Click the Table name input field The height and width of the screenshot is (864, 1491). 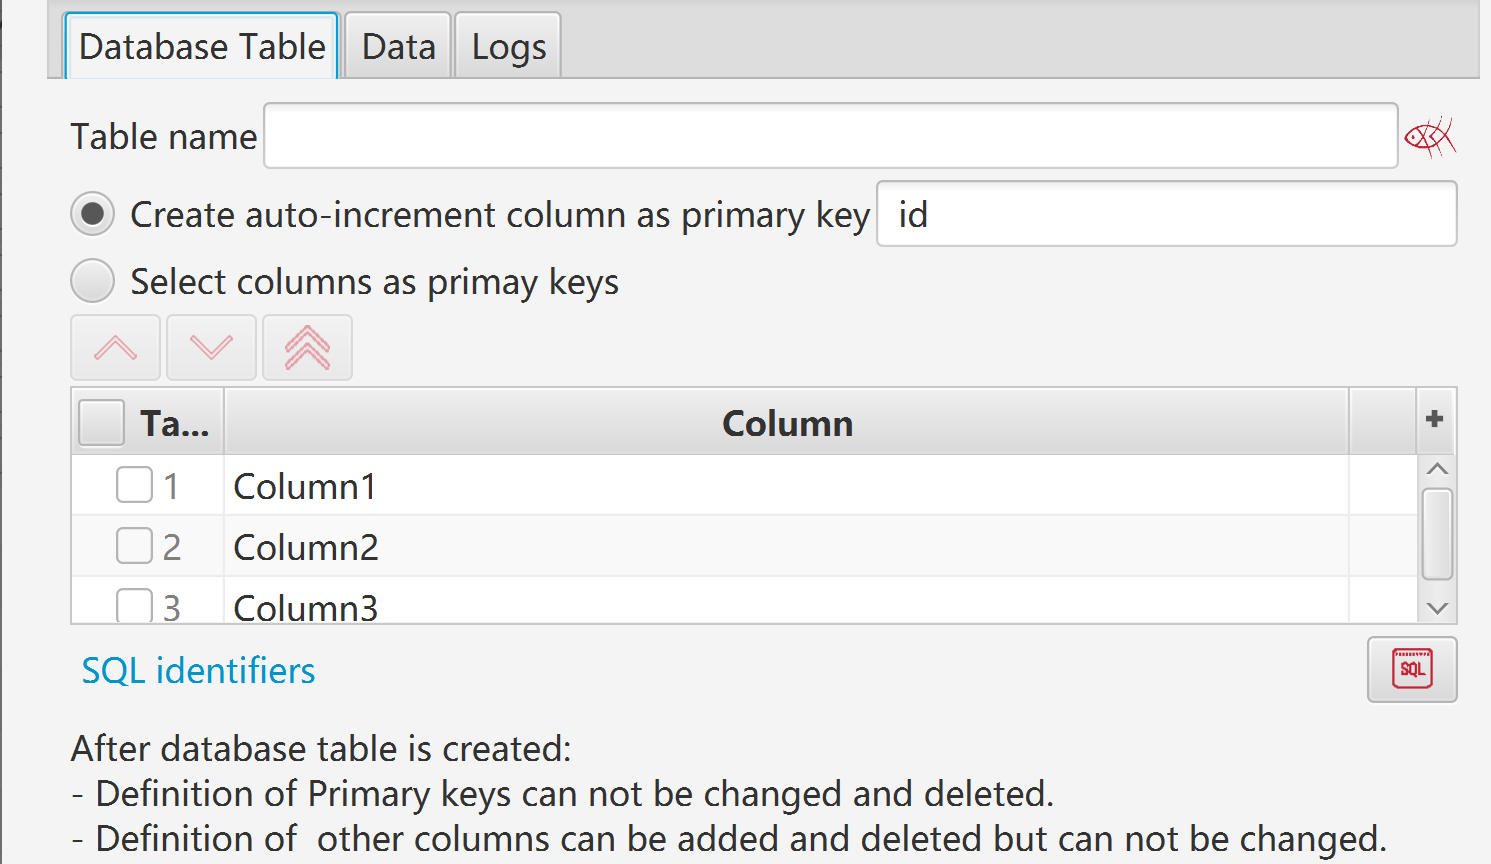click(831, 136)
